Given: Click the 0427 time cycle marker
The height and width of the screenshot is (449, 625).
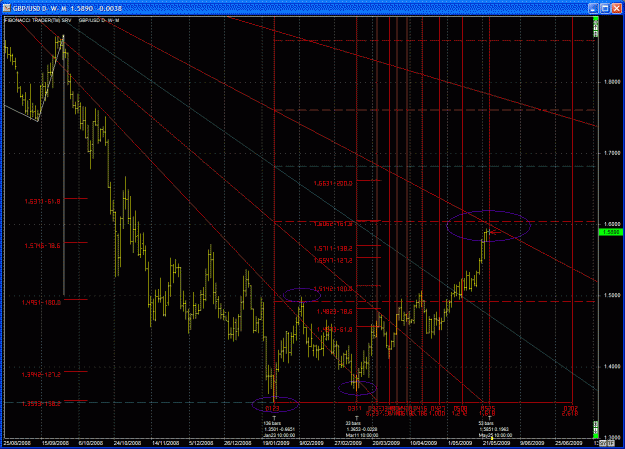Looking at the screenshot, I should point(438,409).
